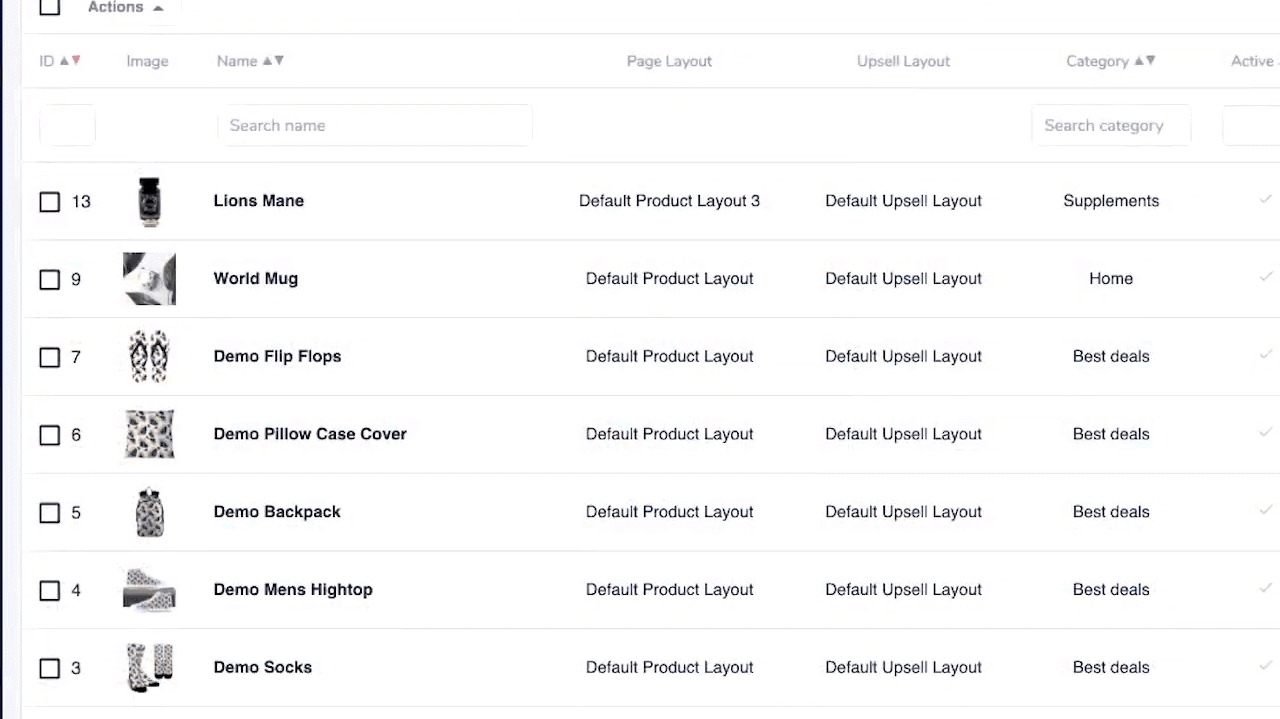Open the World Mug product thumbnail
Viewport: 1280px width, 719px height.
pyautogui.click(x=149, y=279)
